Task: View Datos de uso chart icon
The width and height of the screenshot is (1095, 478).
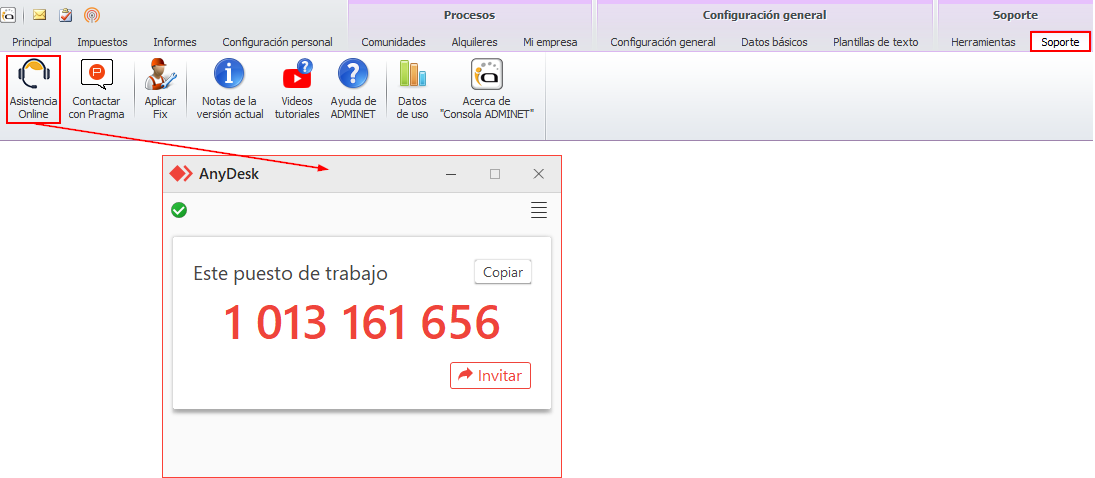Action: pyautogui.click(x=412, y=89)
